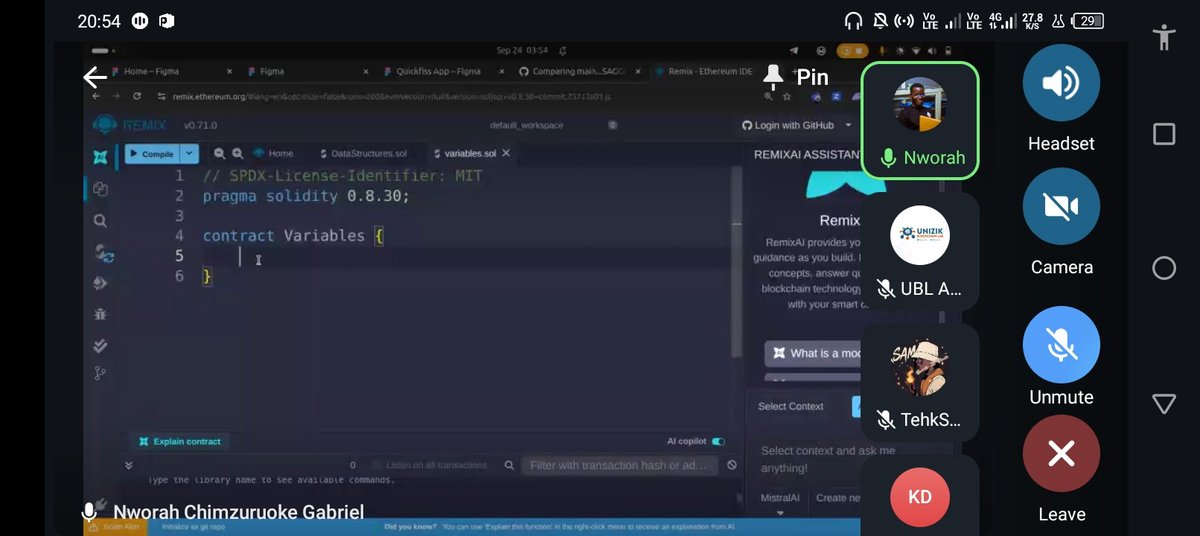The width and height of the screenshot is (1200, 536).
Task: Open File explorer sidebar icon
Action: click(100, 188)
